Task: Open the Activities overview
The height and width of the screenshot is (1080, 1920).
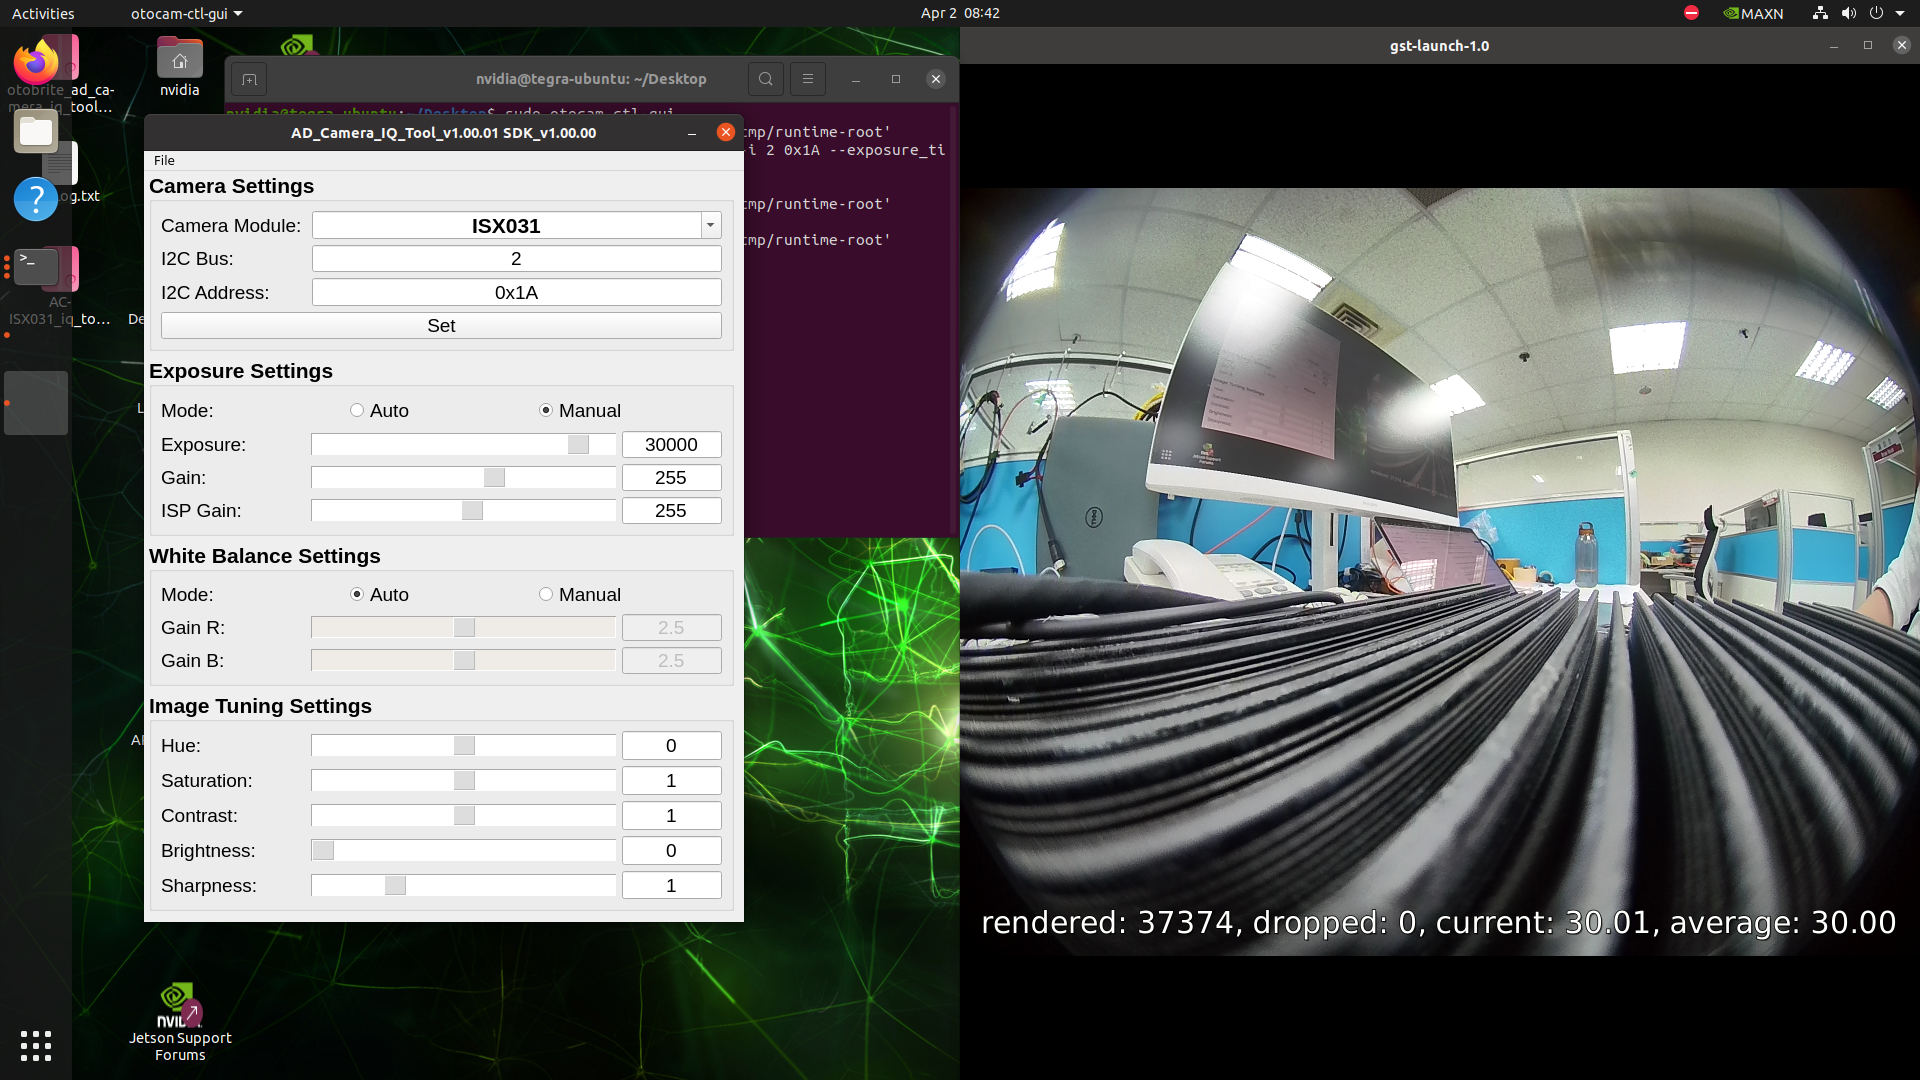Action: pyautogui.click(x=43, y=13)
